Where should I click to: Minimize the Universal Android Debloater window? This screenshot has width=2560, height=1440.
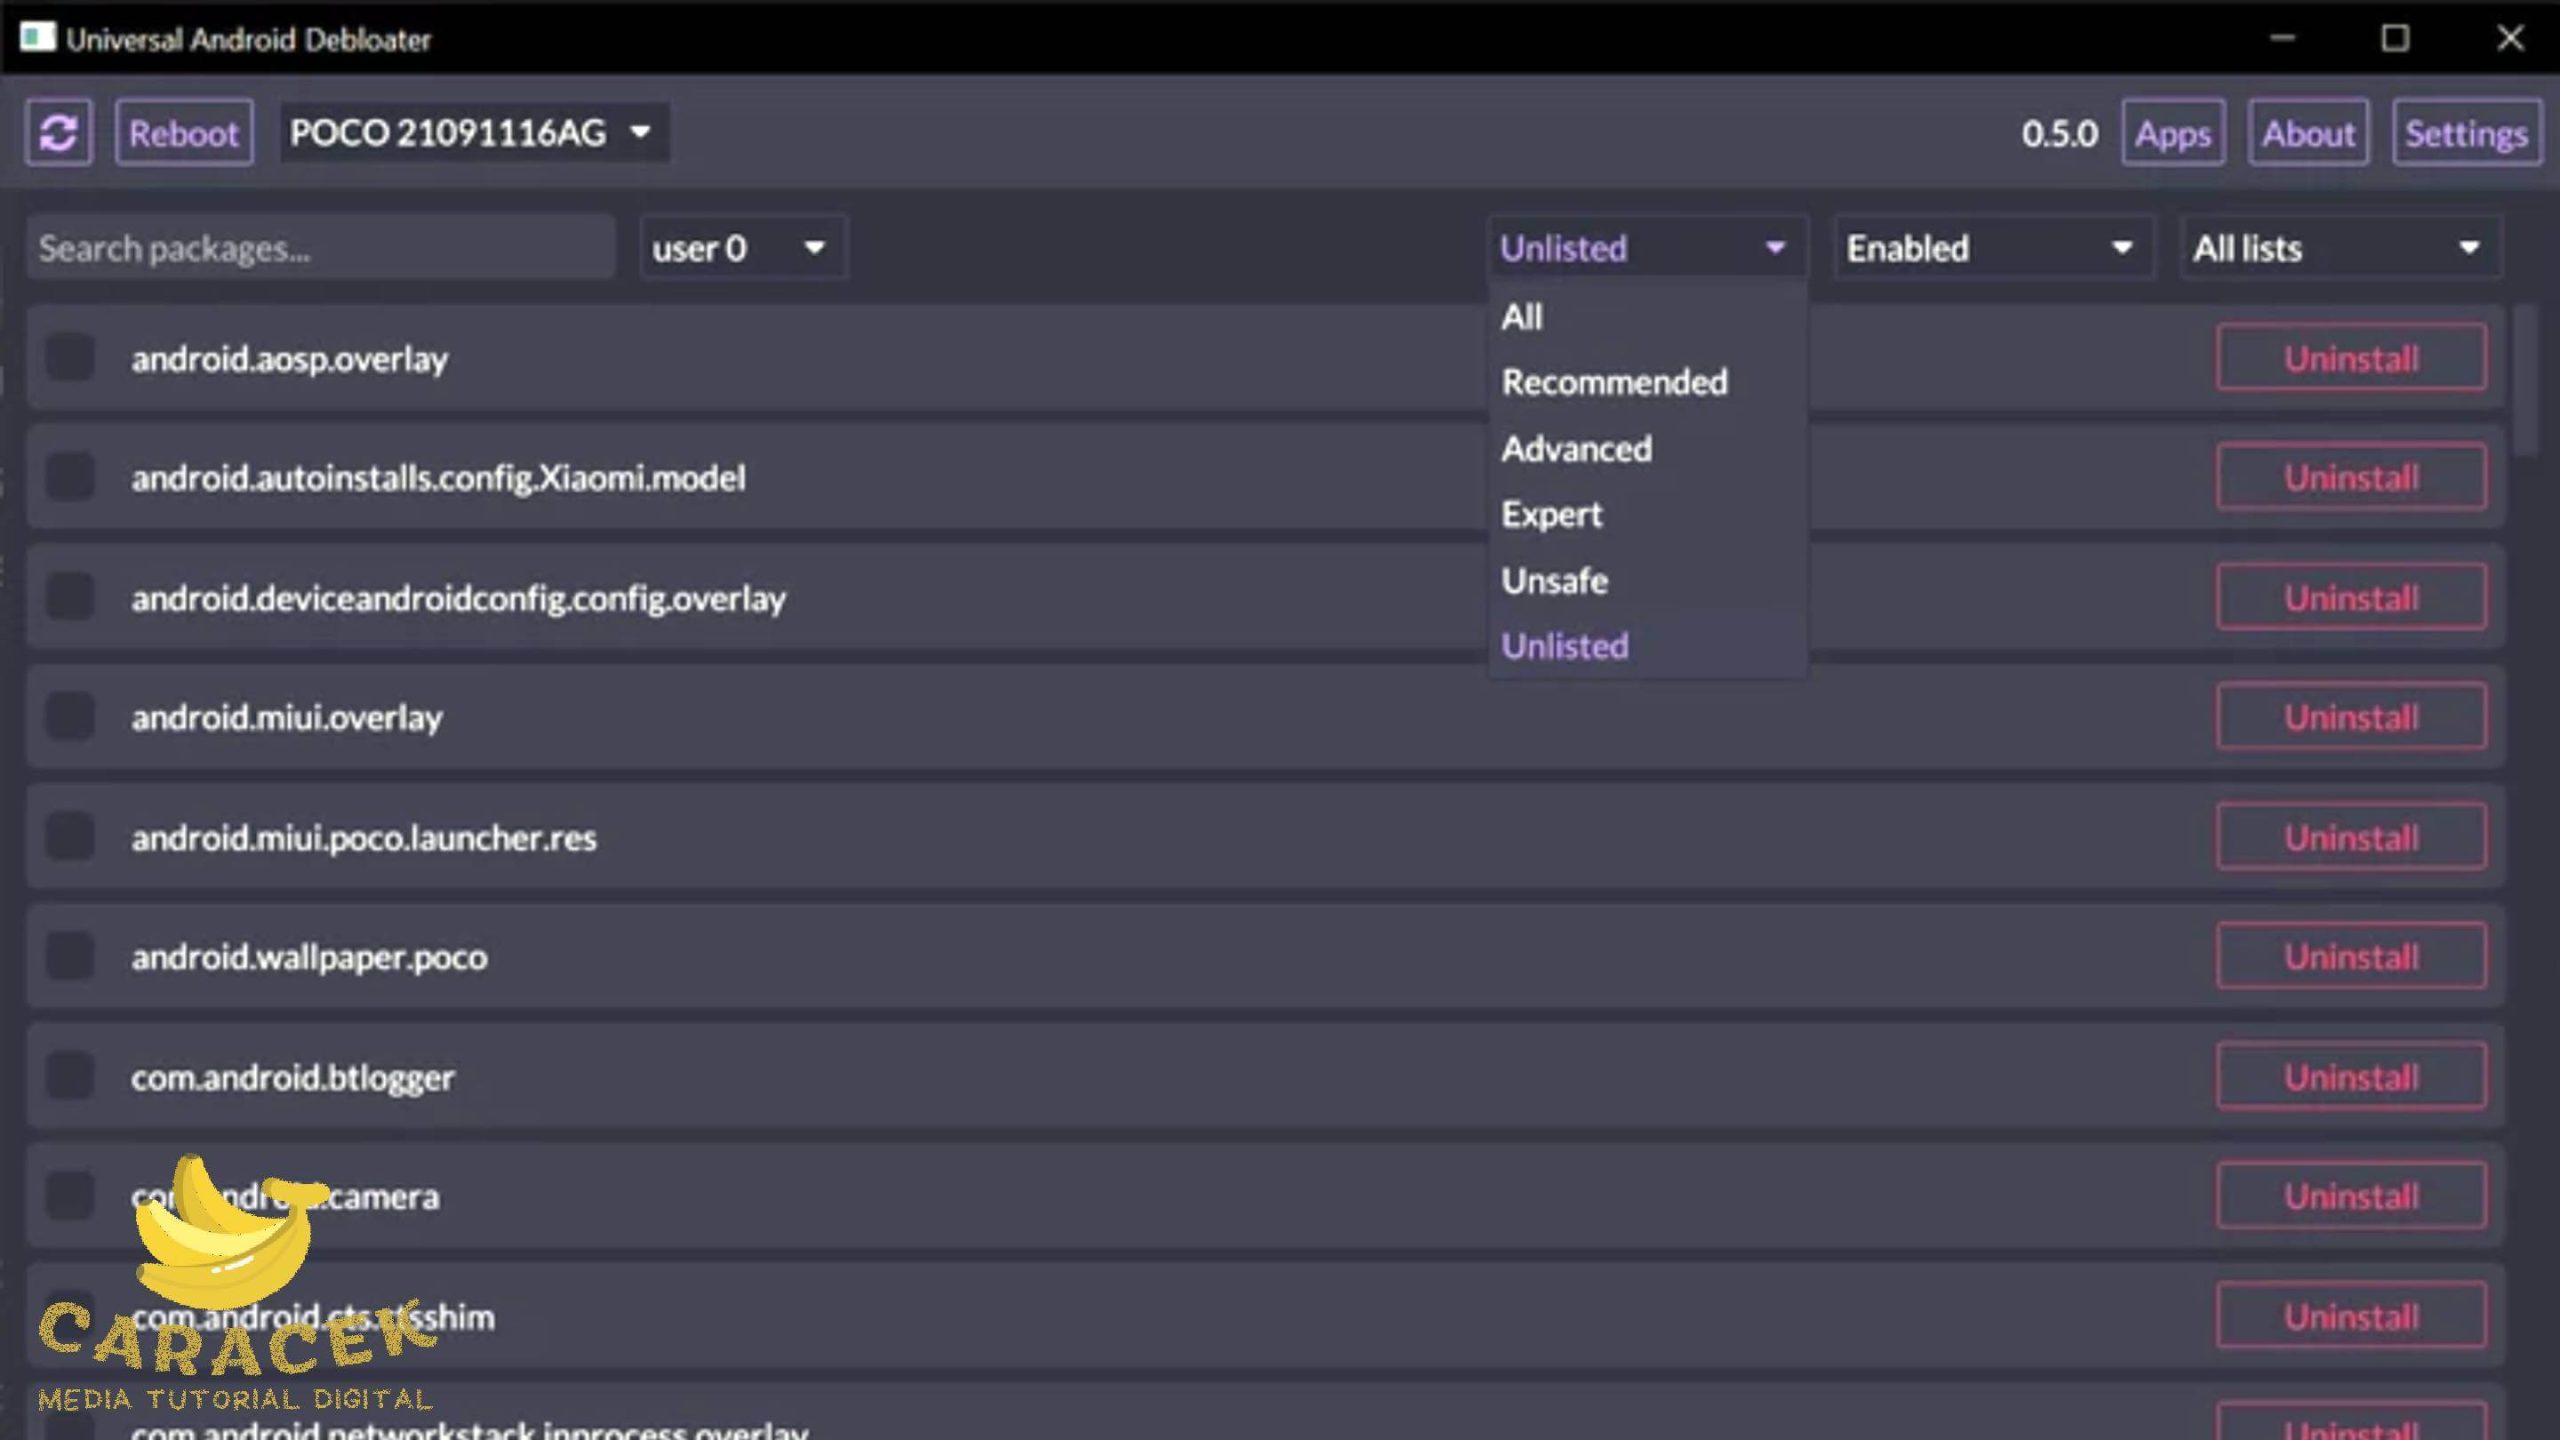click(x=2282, y=38)
